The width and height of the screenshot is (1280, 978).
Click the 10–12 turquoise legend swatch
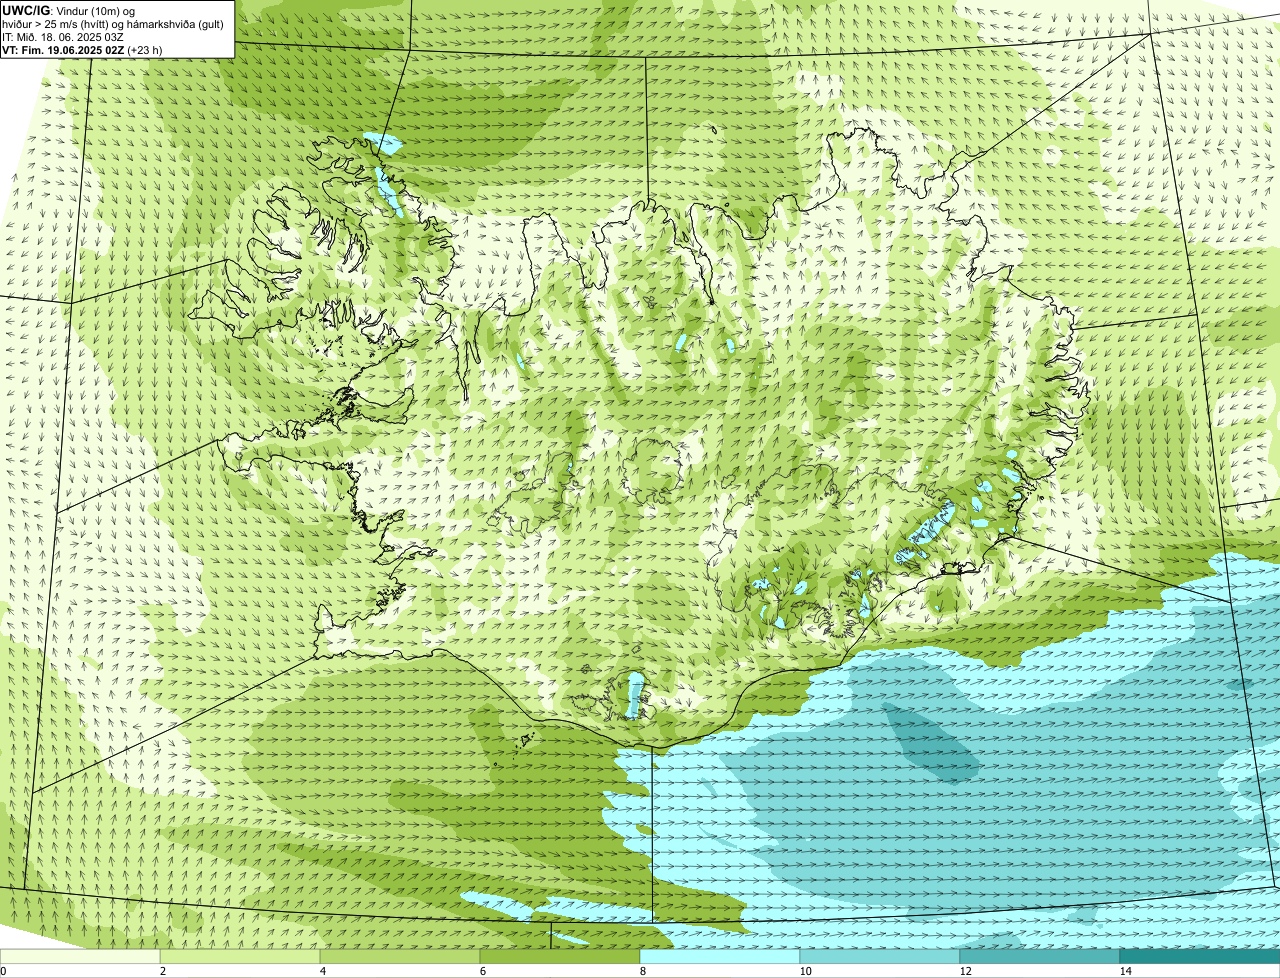(880, 956)
